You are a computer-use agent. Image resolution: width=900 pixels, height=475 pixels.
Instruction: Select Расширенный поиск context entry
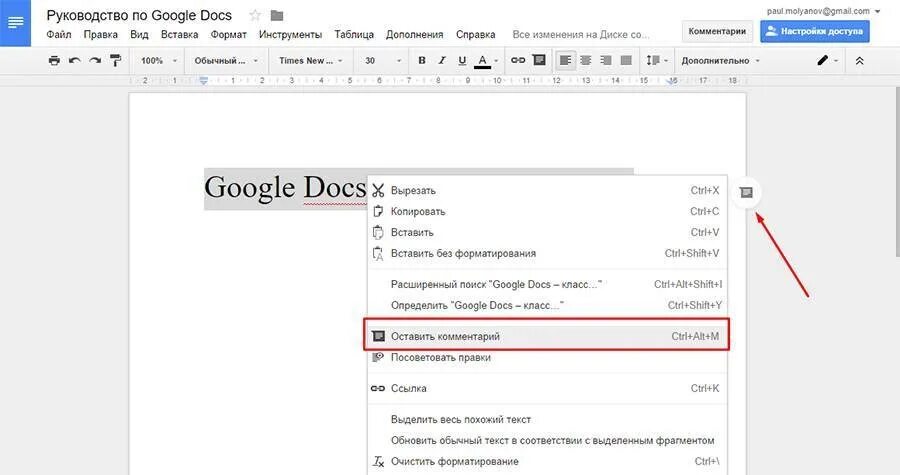pos(547,284)
